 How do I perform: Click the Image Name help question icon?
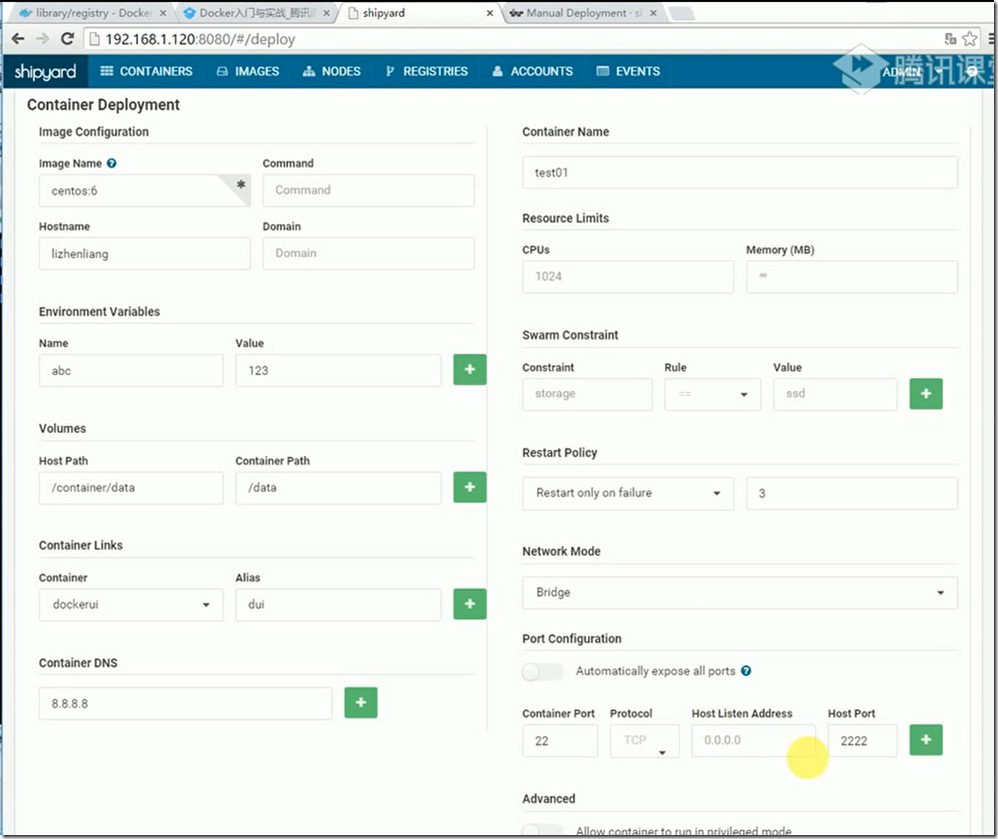pyautogui.click(x=111, y=164)
